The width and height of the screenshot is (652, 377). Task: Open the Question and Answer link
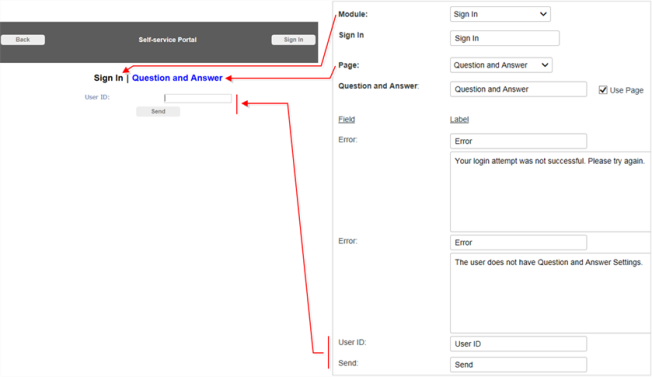[177, 78]
